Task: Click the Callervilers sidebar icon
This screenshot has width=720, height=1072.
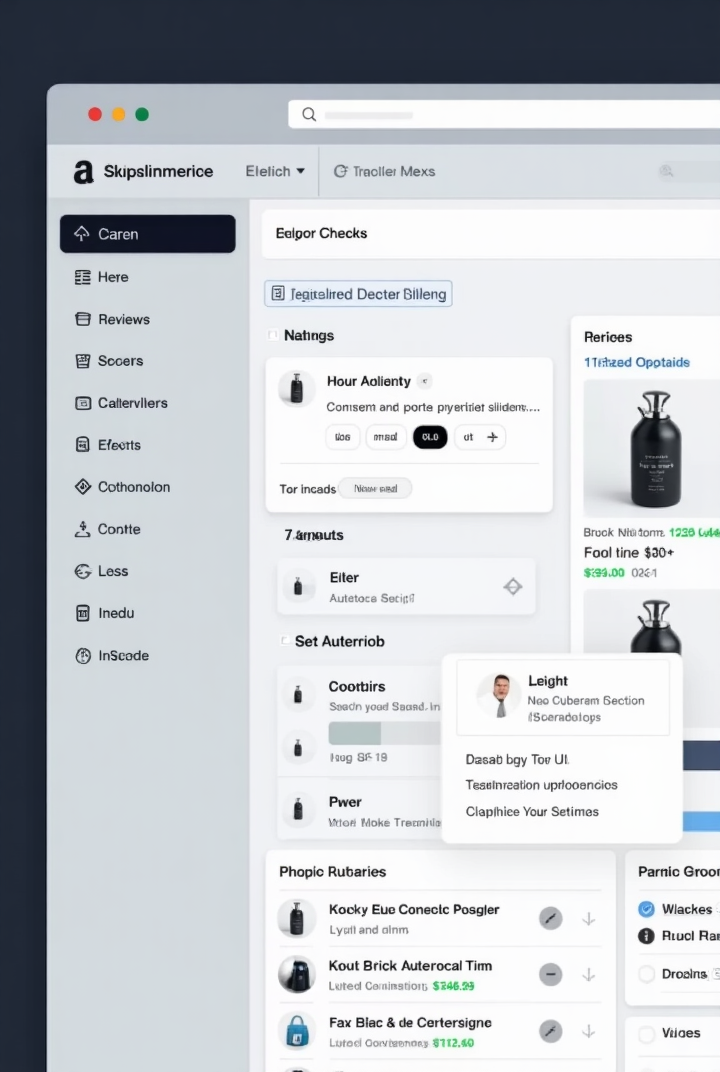Action: (x=83, y=403)
